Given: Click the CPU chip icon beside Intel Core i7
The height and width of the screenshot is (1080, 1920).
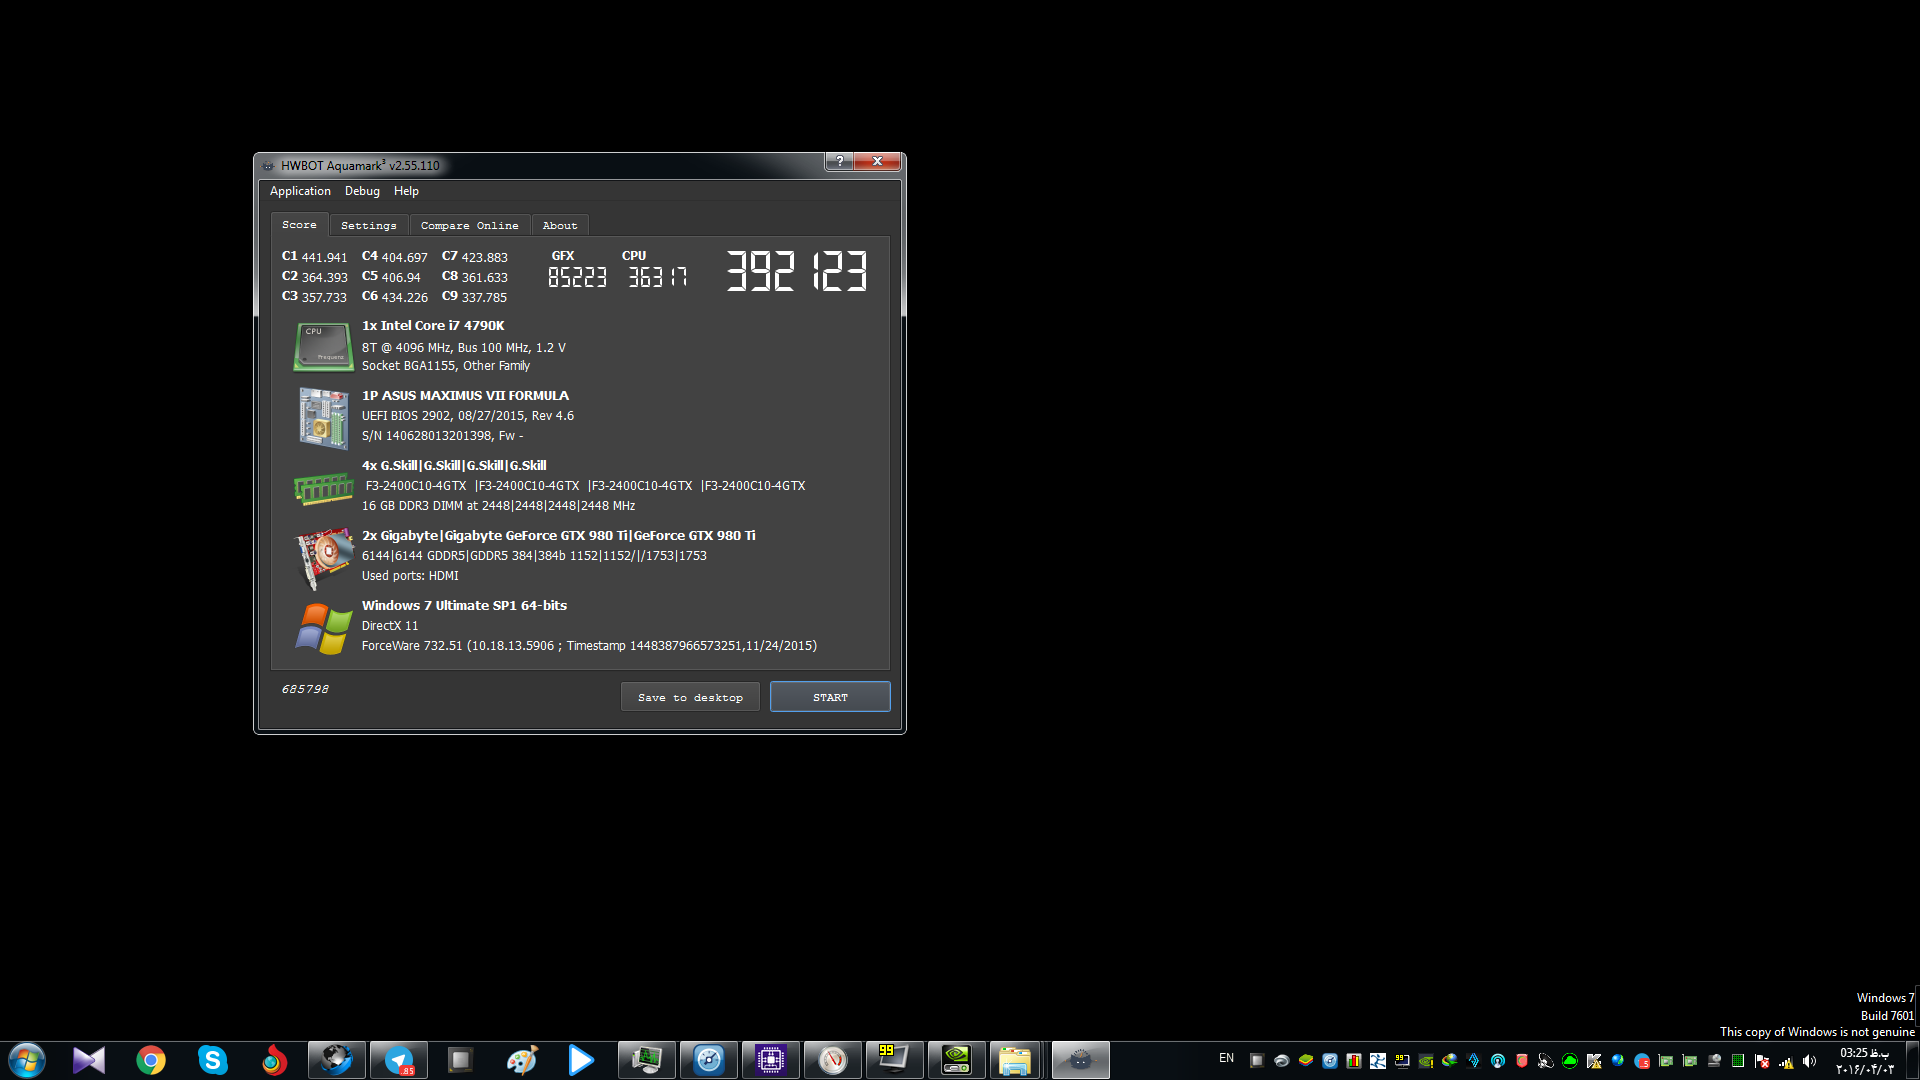Looking at the screenshot, I should [323, 346].
